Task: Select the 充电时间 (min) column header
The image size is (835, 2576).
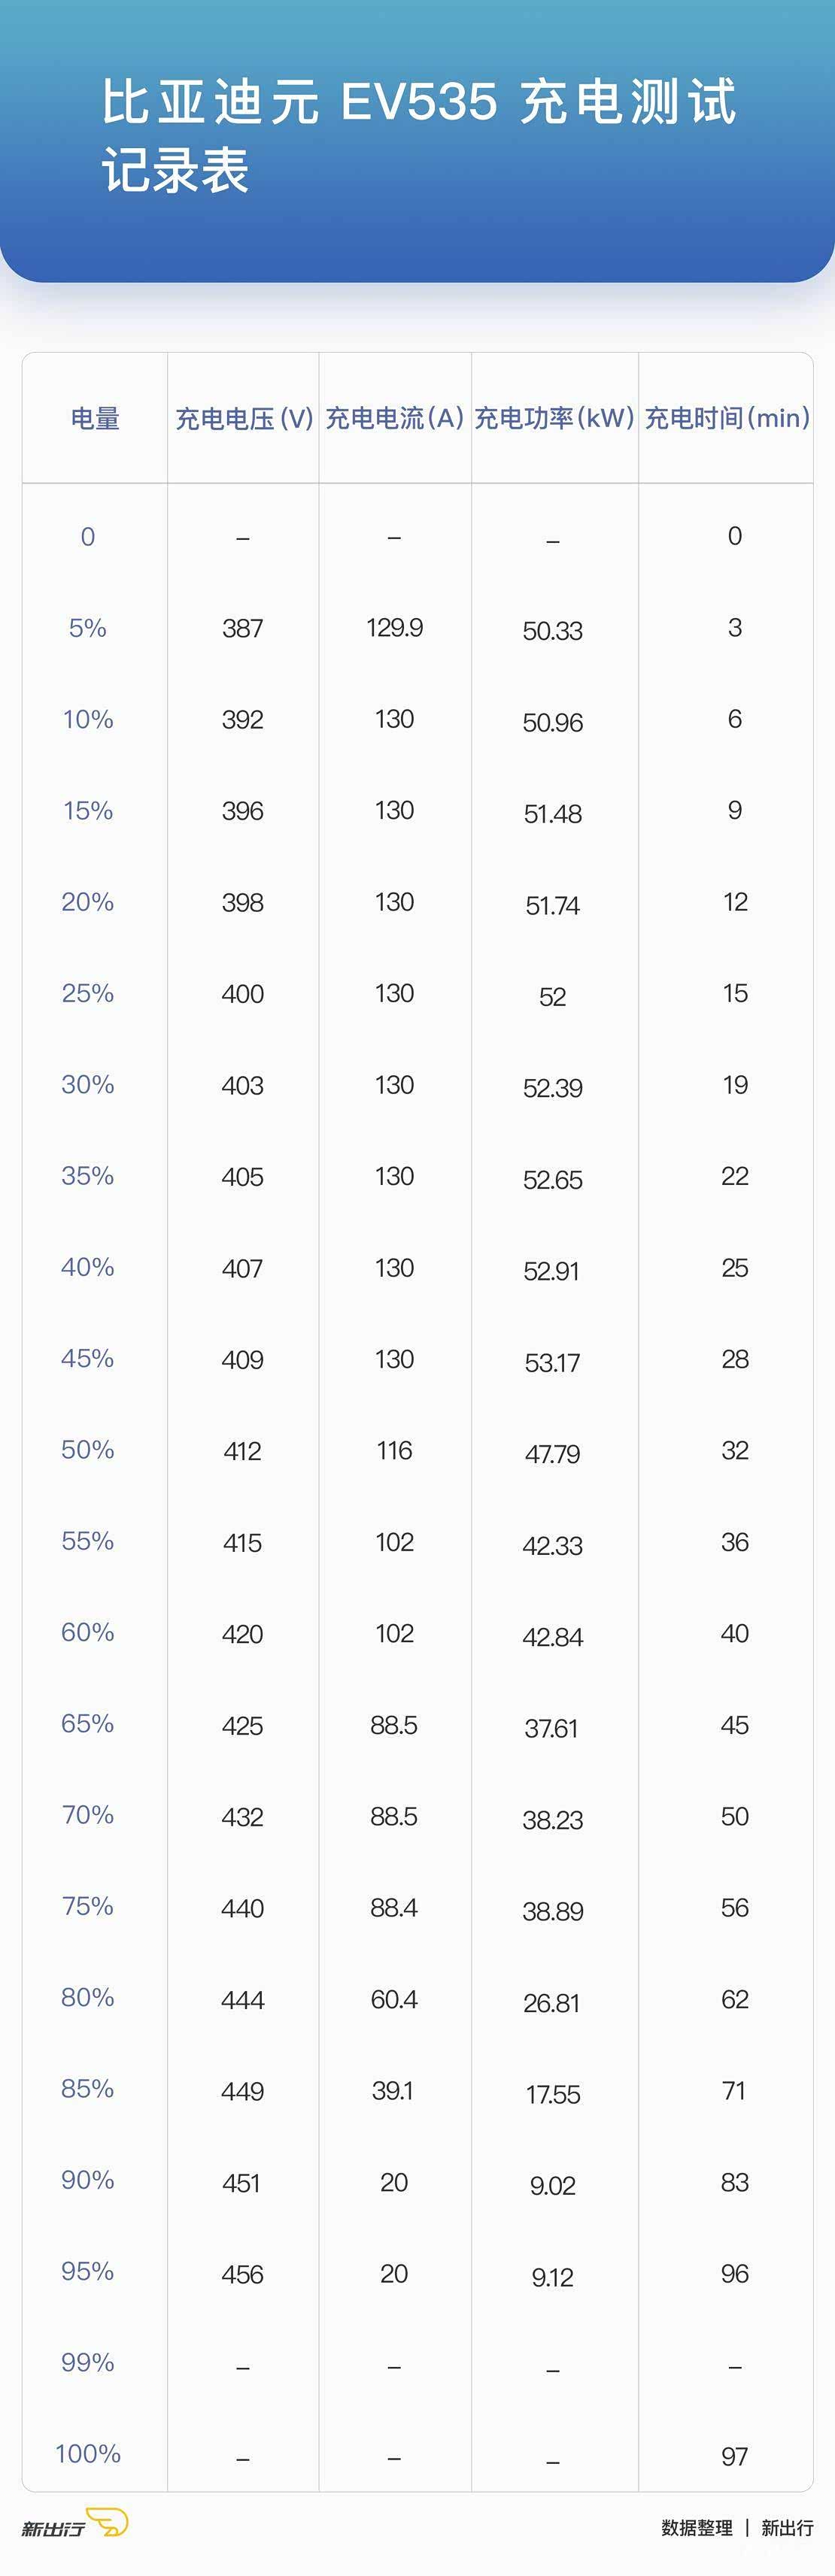Action: click(x=727, y=418)
